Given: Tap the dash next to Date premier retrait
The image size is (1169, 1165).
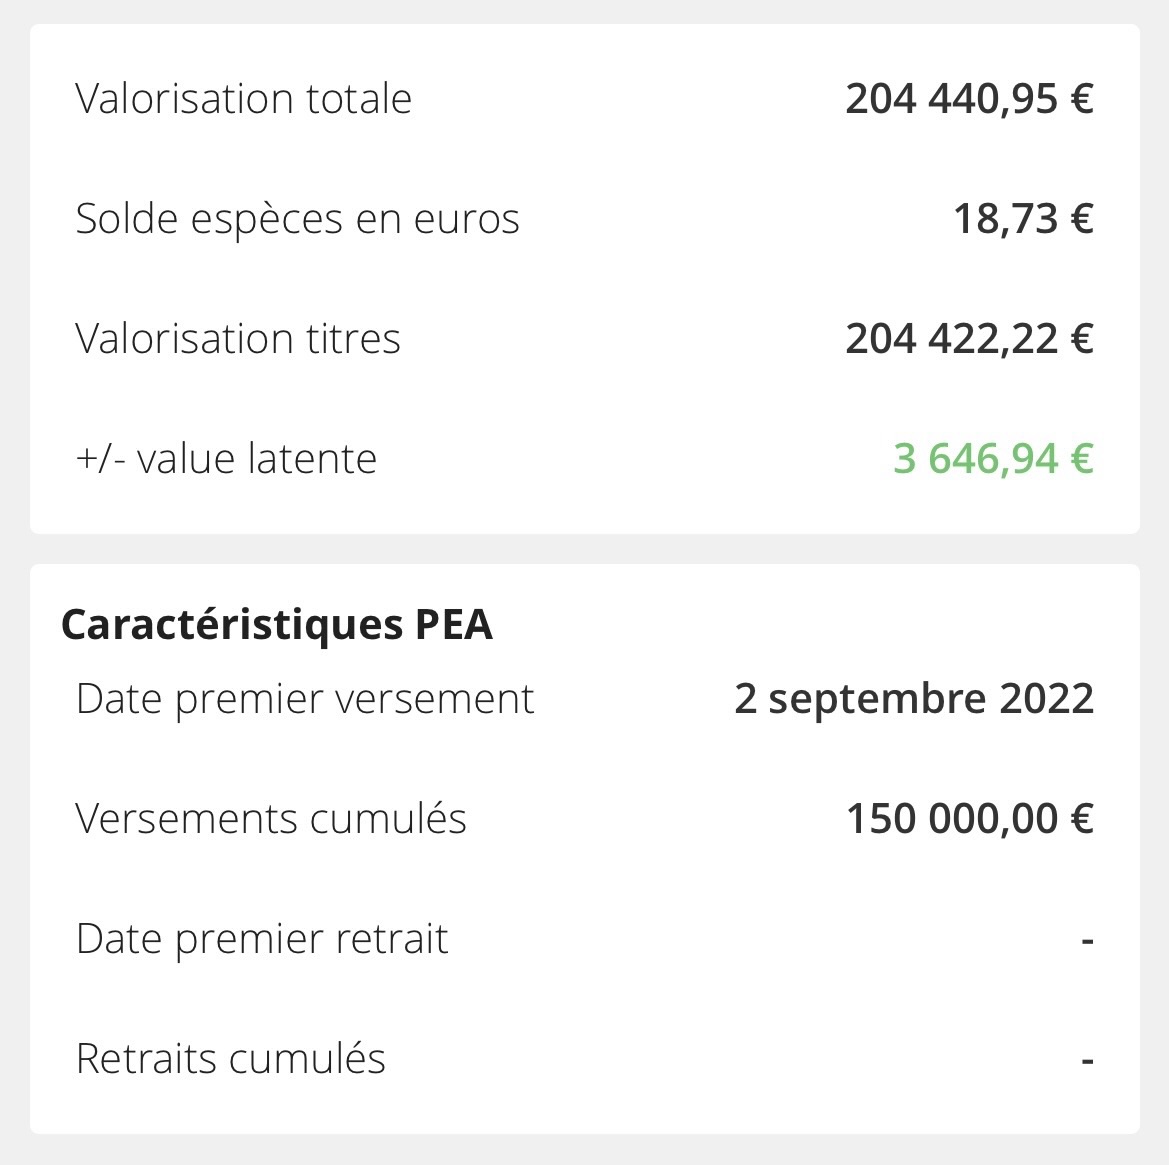Looking at the screenshot, I should click(x=1087, y=941).
